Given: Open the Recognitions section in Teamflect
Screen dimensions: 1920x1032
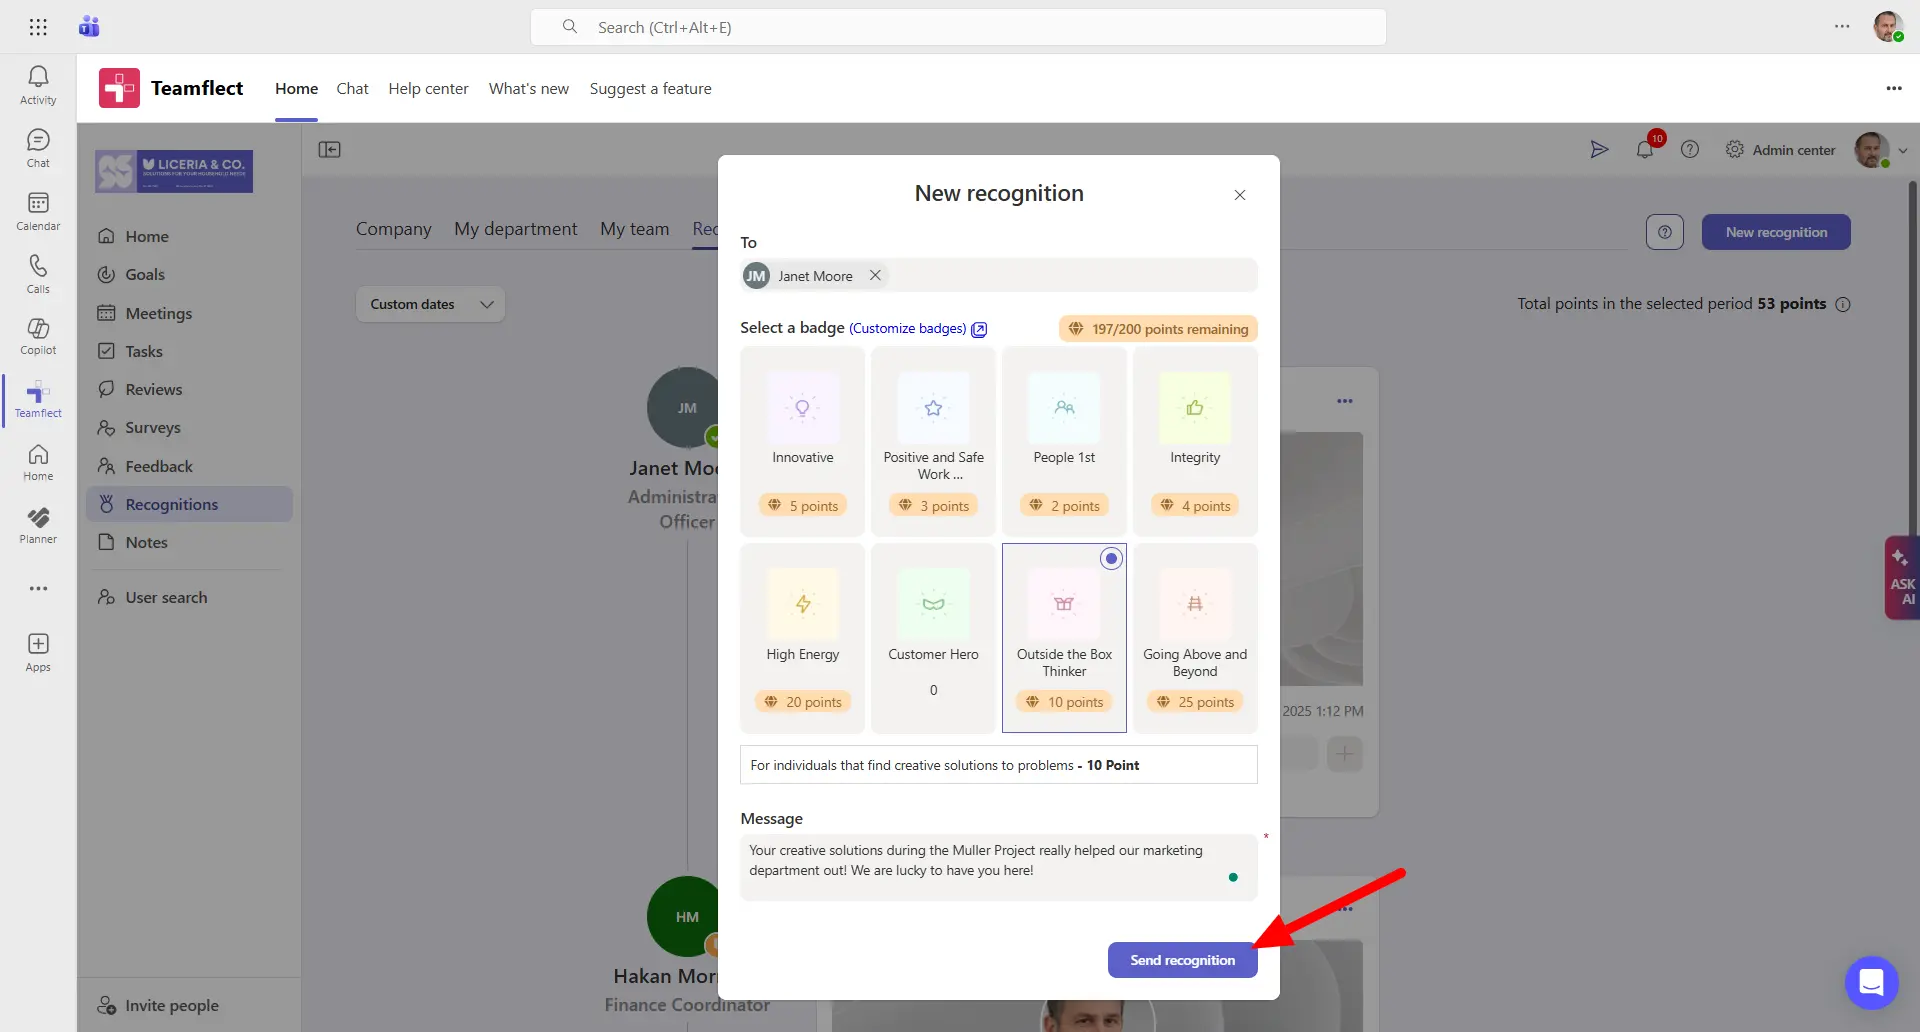Looking at the screenshot, I should click(x=172, y=504).
